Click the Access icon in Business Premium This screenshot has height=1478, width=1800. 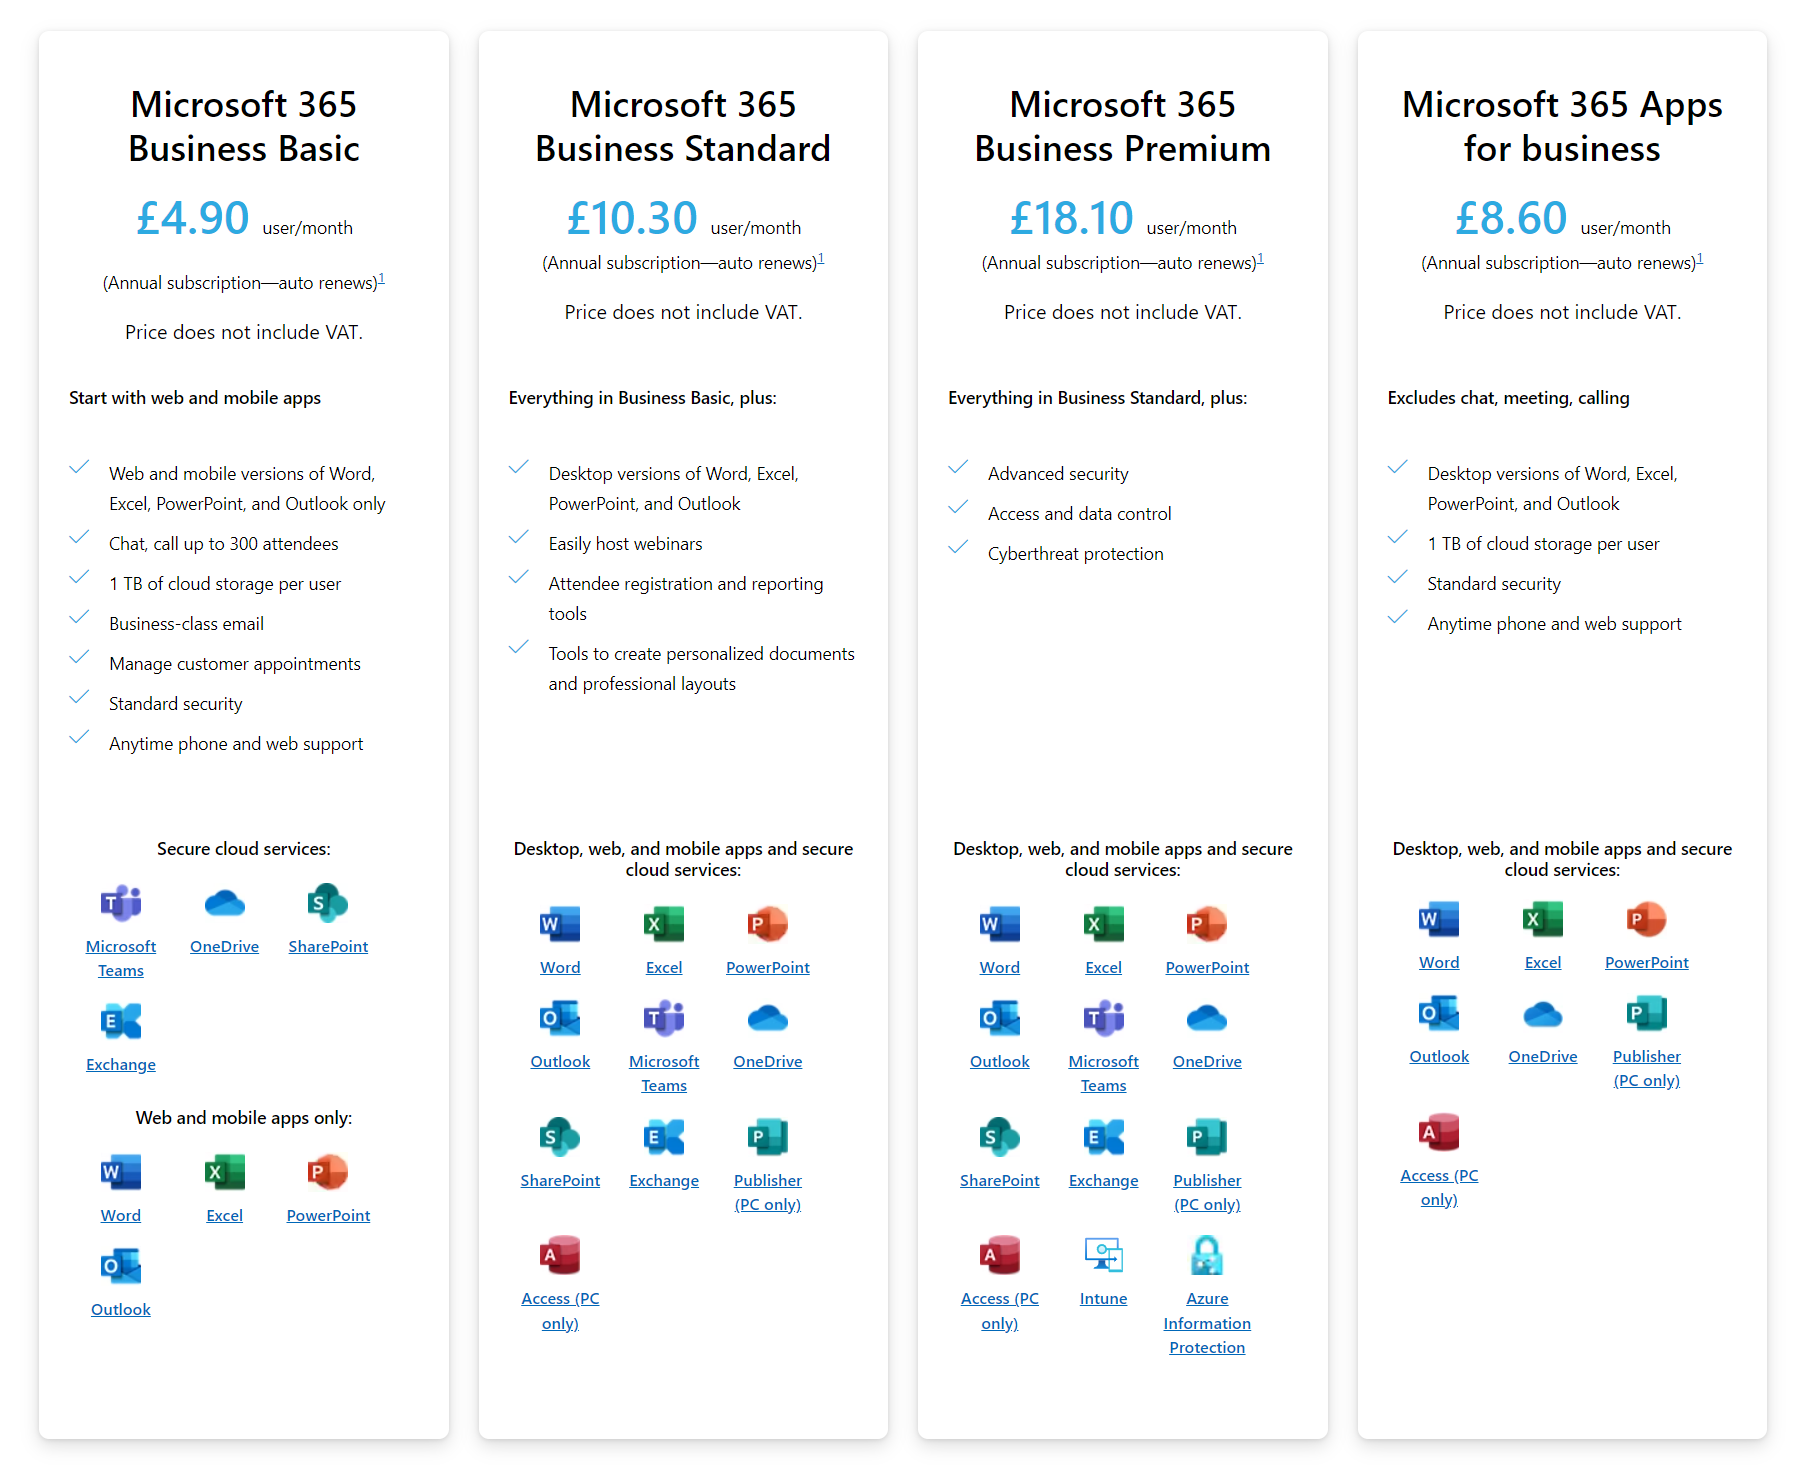[1000, 1256]
